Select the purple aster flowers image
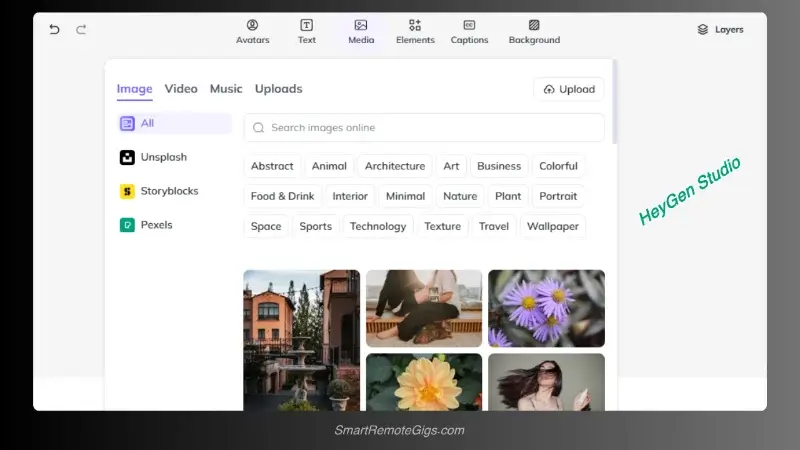 coord(546,309)
